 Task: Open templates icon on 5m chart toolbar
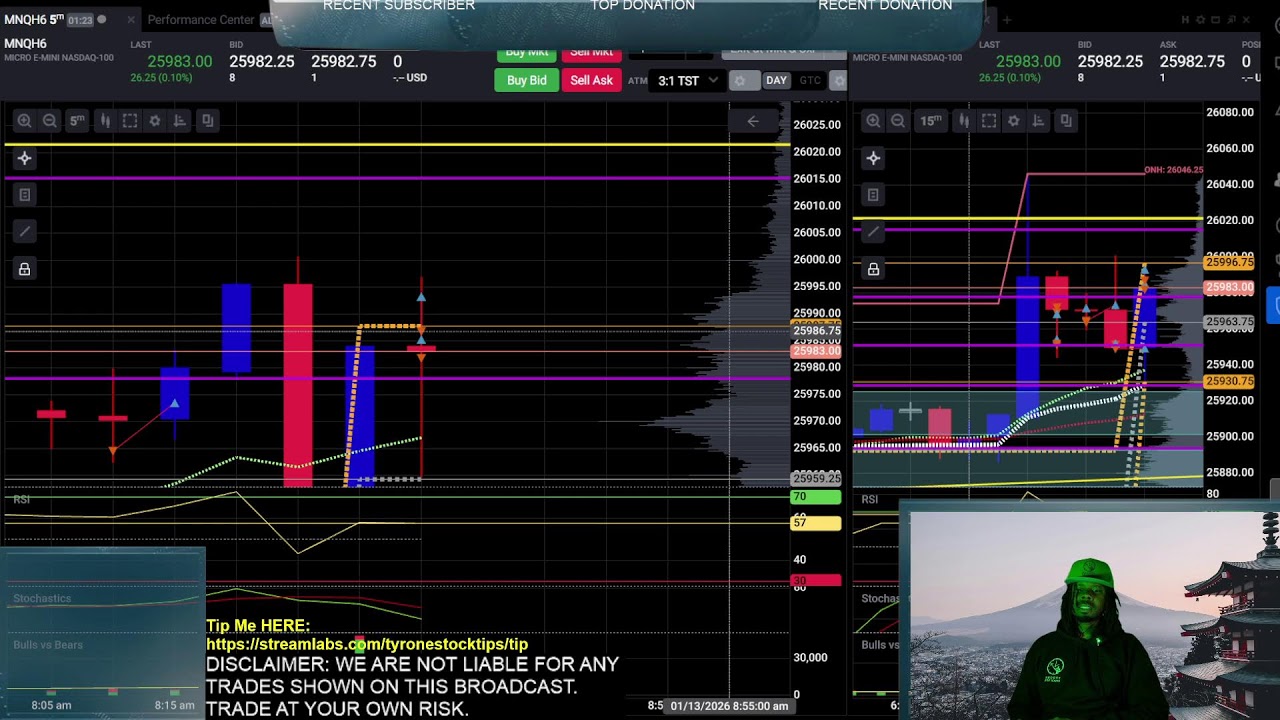207,120
